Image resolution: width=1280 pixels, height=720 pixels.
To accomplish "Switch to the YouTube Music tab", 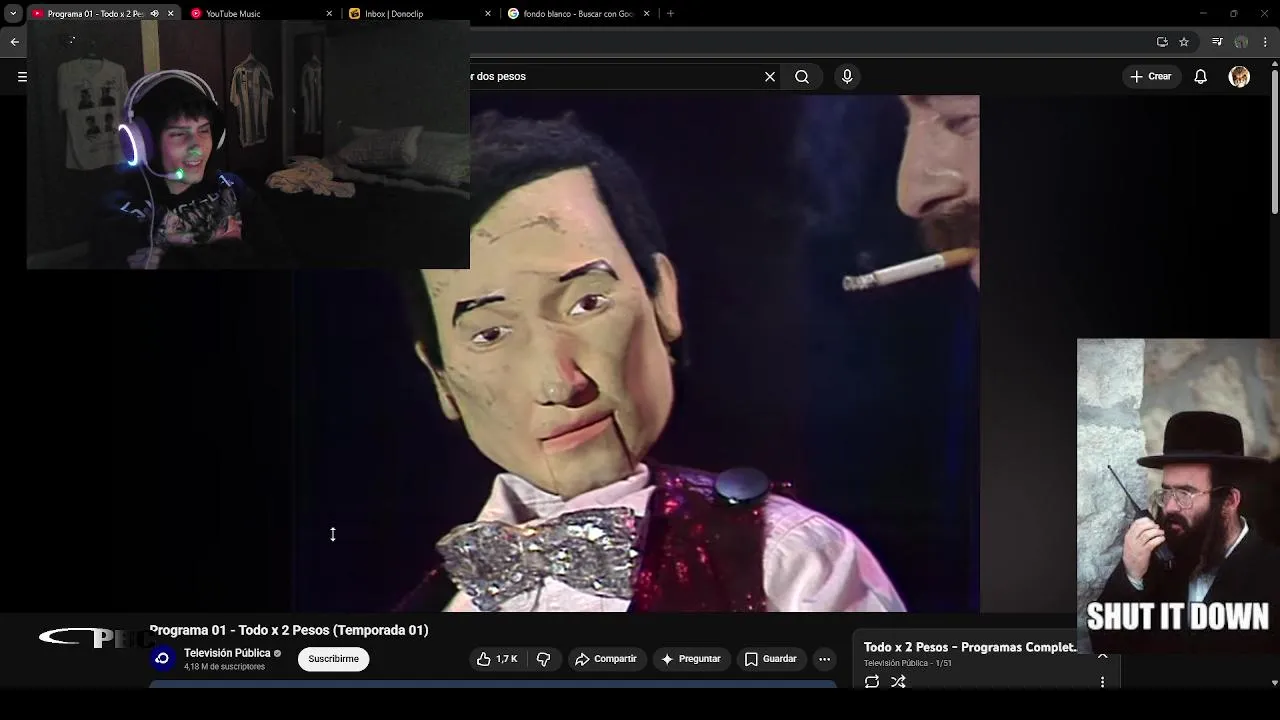I will pyautogui.click(x=233, y=14).
